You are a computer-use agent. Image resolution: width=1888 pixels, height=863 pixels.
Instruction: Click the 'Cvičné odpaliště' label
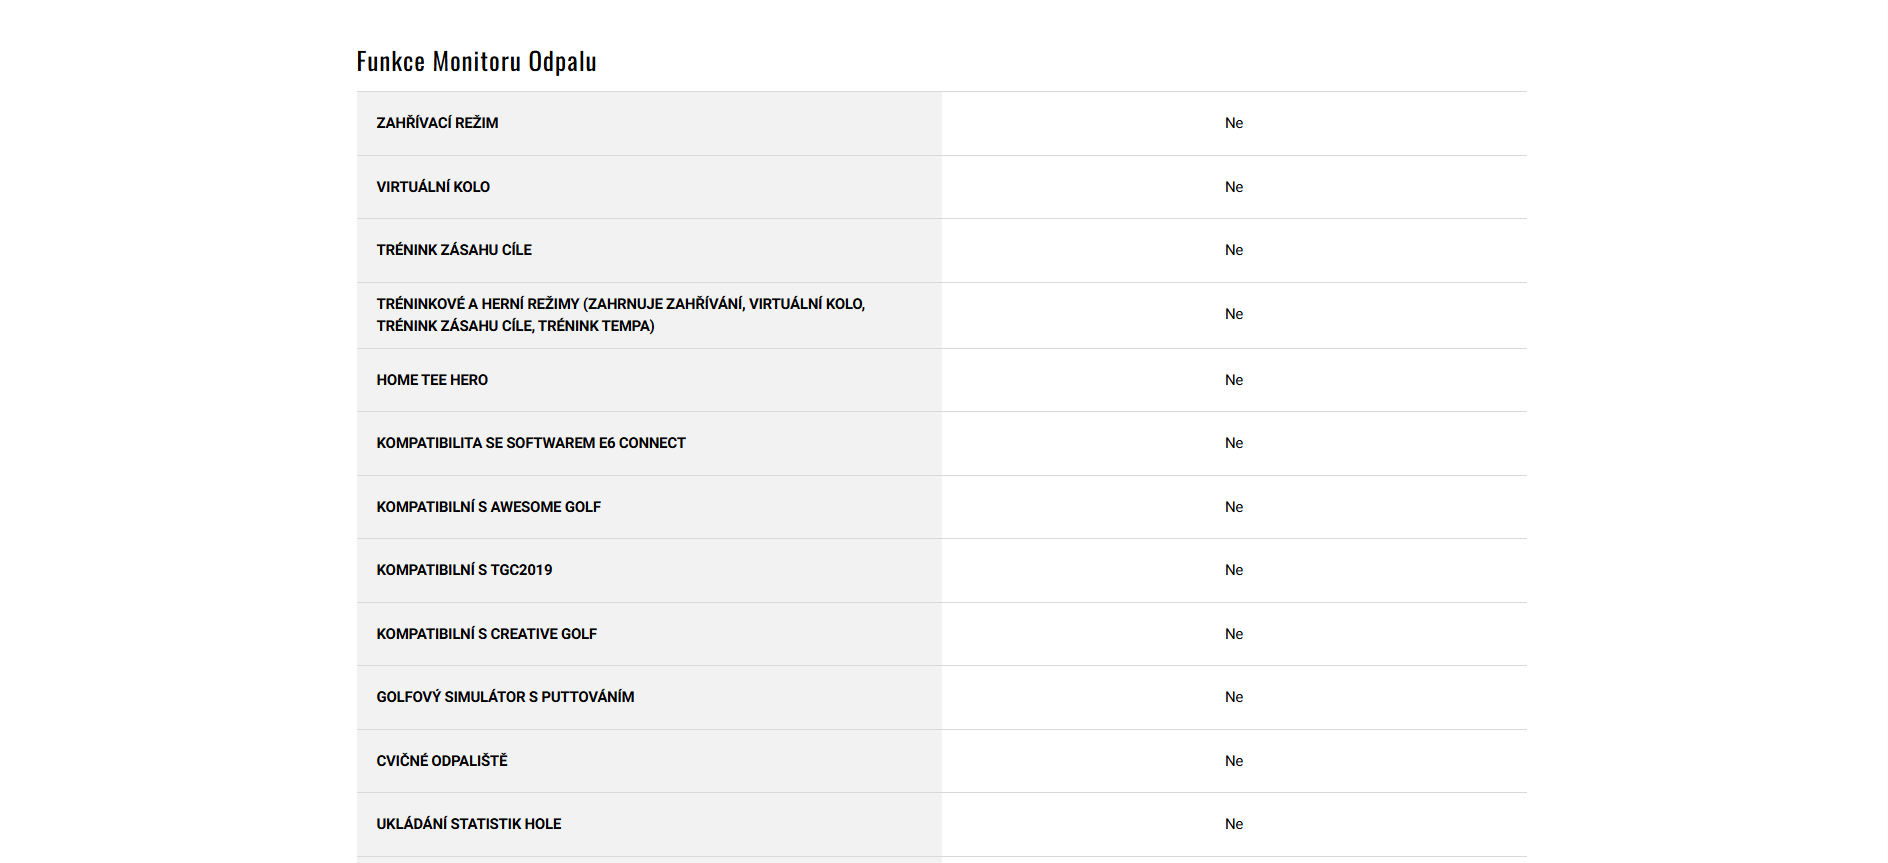pos(442,761)
